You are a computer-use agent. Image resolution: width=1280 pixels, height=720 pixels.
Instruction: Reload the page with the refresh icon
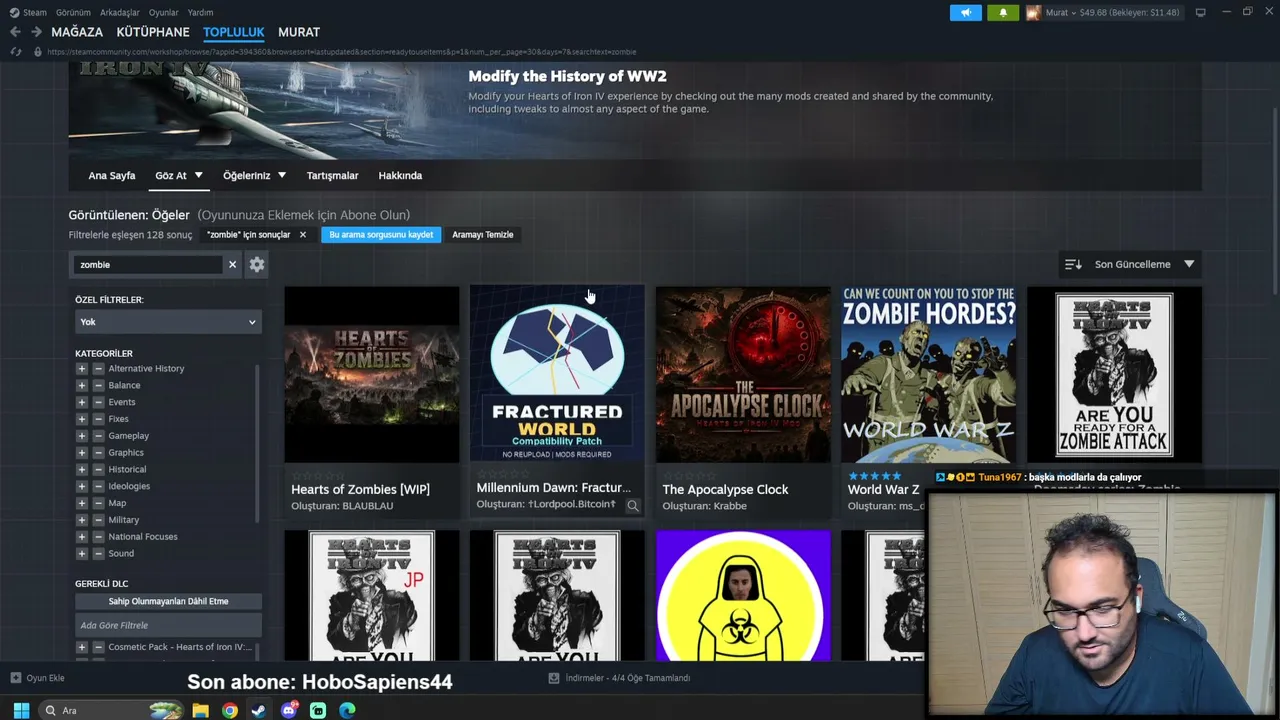(15, 52)
